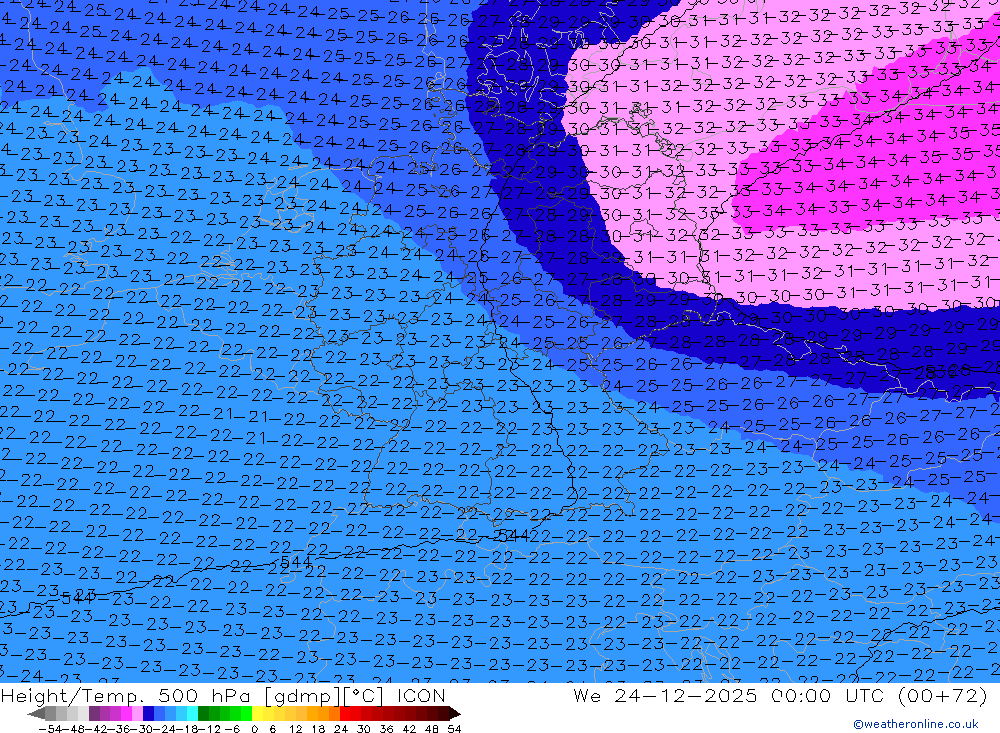Click legend value "0"
Viewport: 1000px width, 733px height.
point(254,729)
